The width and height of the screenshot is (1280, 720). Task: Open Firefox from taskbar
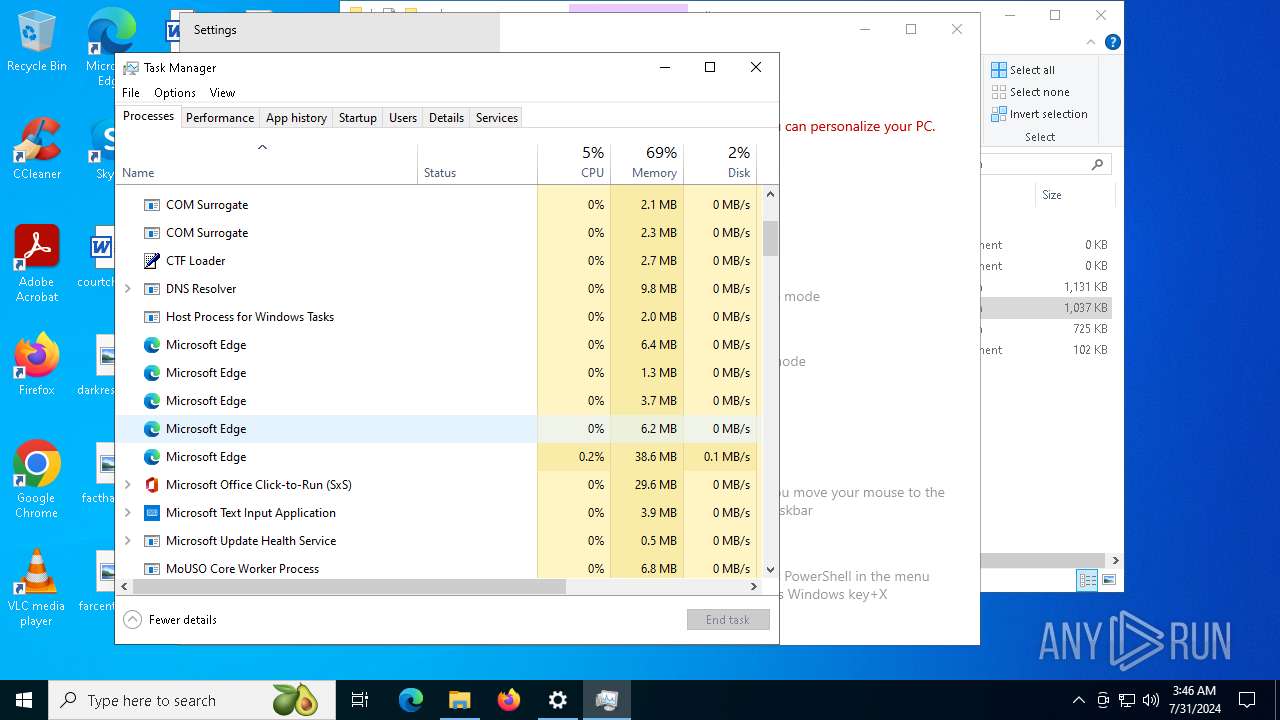coord(508,700)
